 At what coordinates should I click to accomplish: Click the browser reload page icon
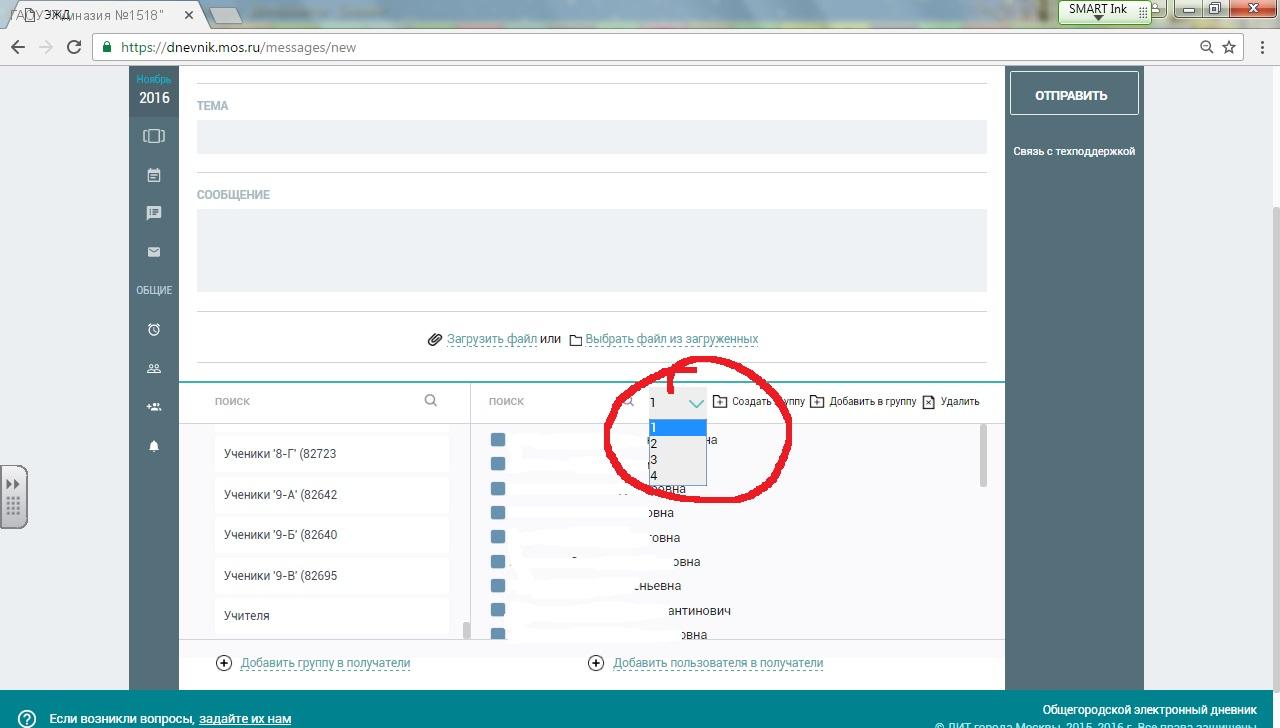click(x=74, y=47)
